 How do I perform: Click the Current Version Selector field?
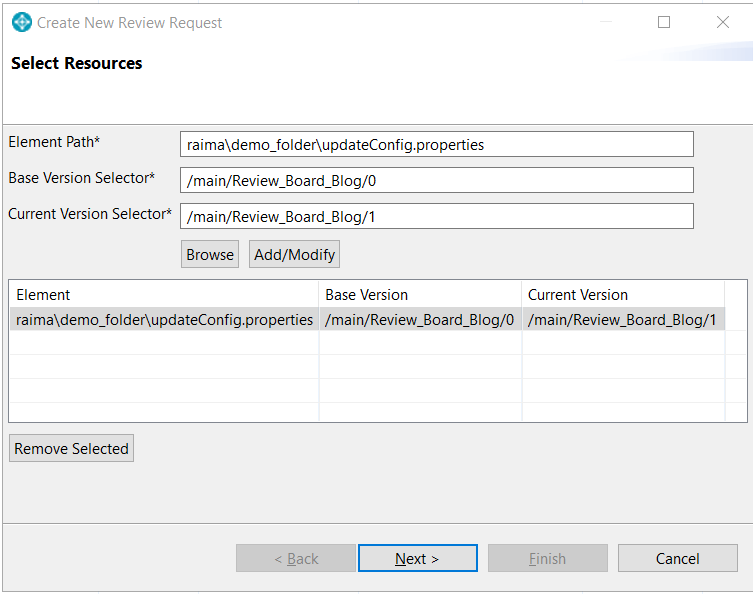pyautogui.click(x=437, y=216)
